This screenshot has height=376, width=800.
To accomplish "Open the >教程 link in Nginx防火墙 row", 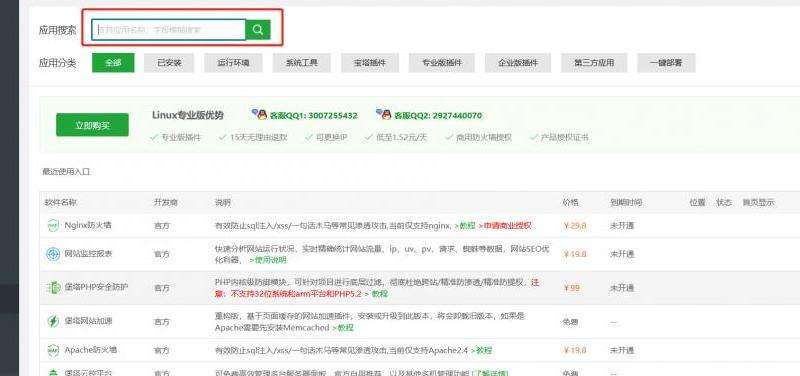I will [464, 225].
